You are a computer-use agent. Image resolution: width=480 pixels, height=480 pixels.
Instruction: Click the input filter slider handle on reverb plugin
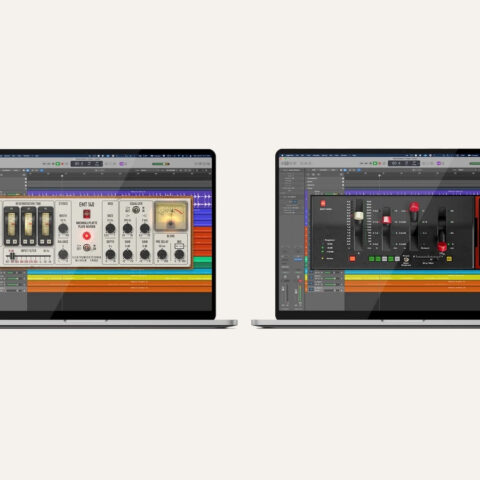click(12, 256)
